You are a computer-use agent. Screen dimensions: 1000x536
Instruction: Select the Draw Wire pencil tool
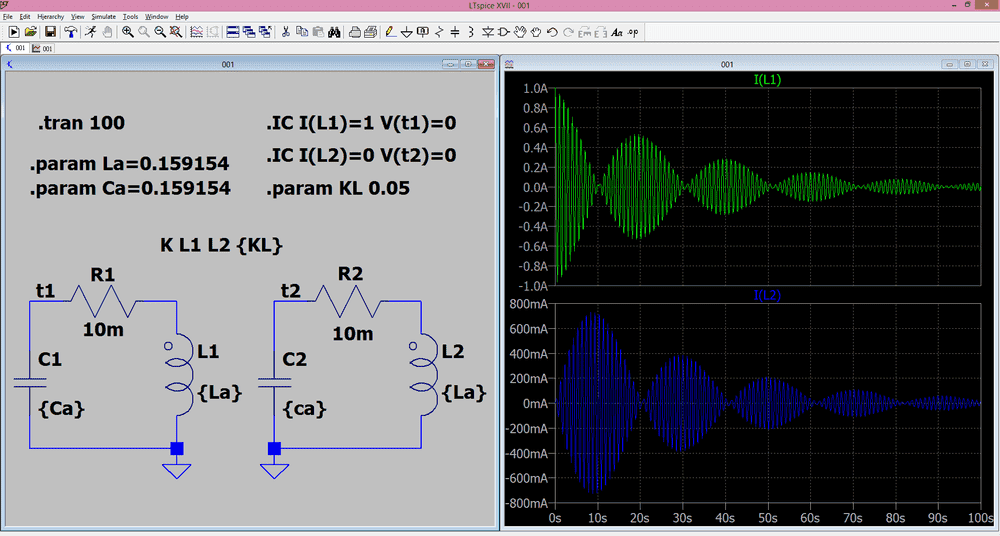[x=389, y=32]
